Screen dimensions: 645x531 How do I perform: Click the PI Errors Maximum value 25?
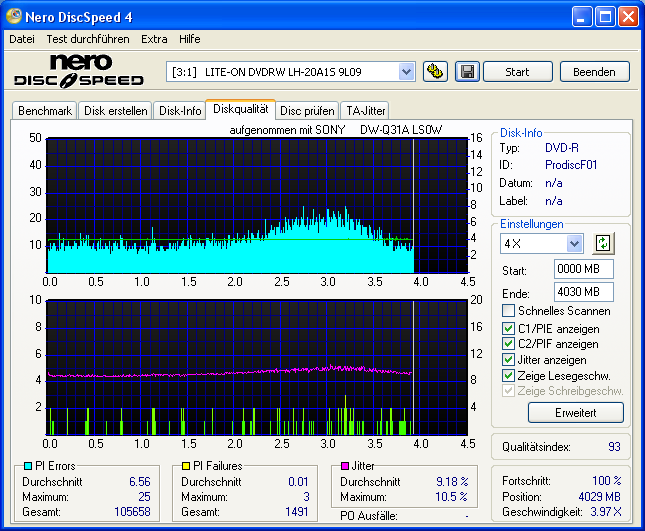coord(144,497)
